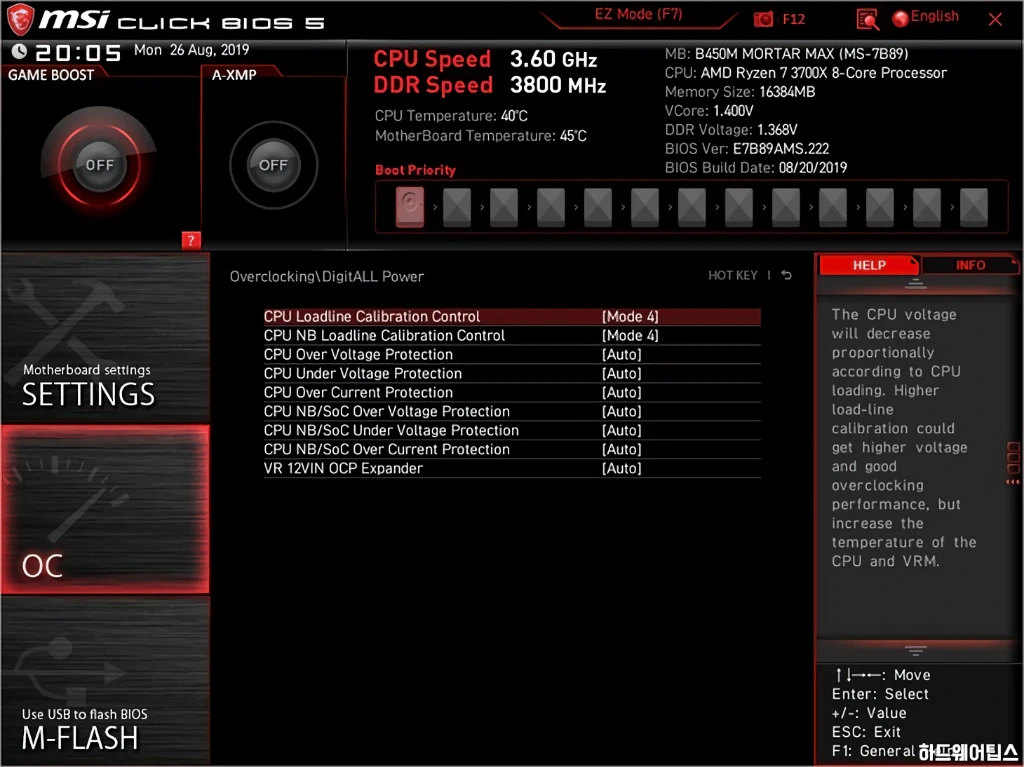Click the back arrow icon beside HOT KEY
Screen dimensions: 1024x767
coord(786,275)
